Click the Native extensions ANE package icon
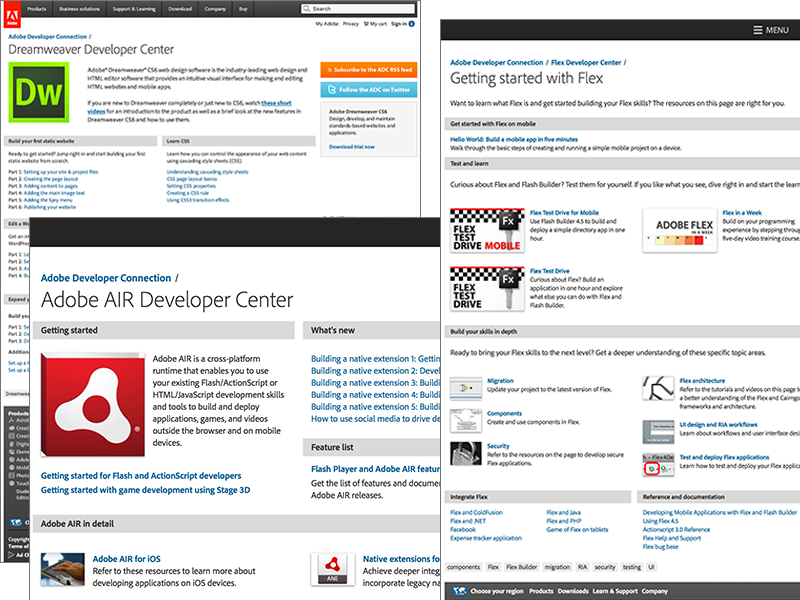Viewport: 800px width, 600px height. [x=336, y=567]
